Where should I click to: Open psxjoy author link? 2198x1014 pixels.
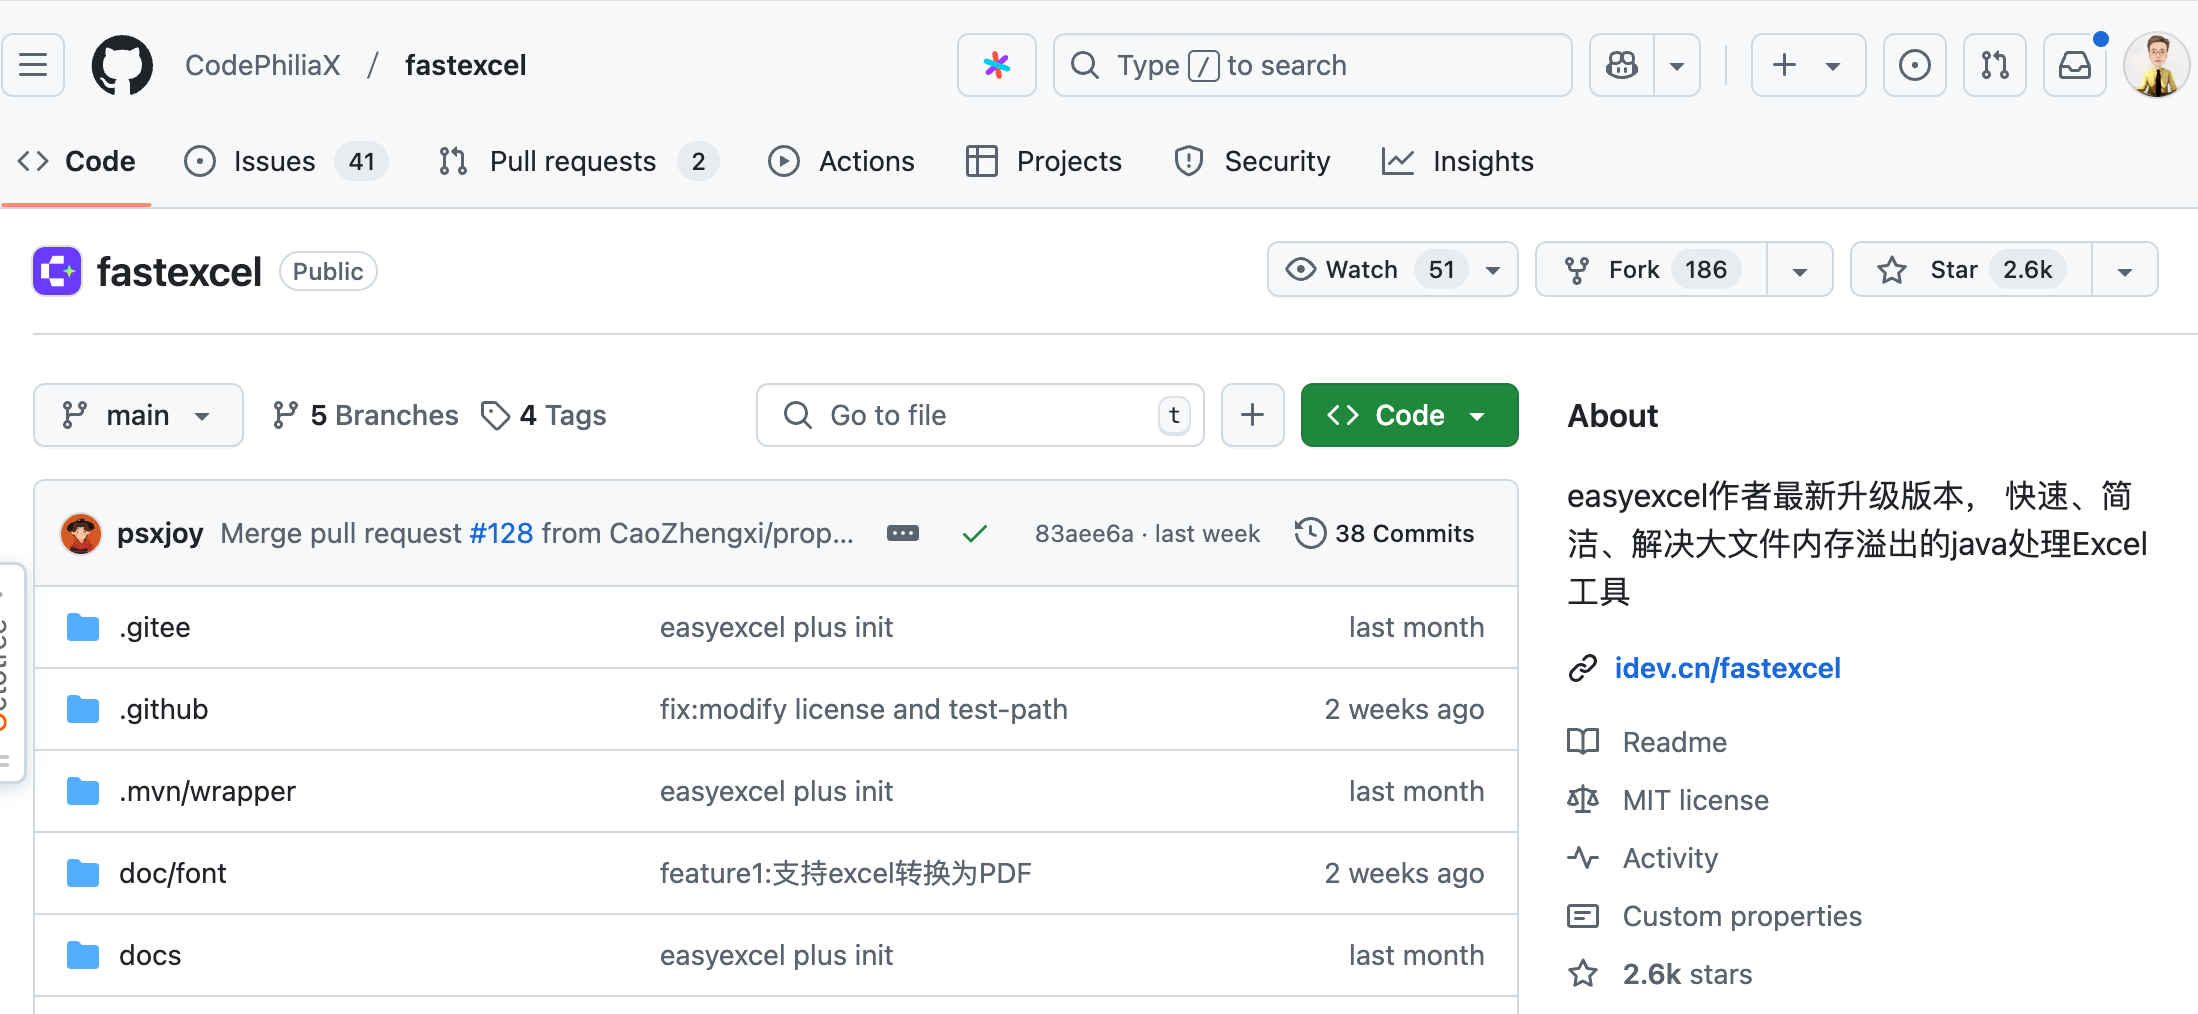pos(160,533)
